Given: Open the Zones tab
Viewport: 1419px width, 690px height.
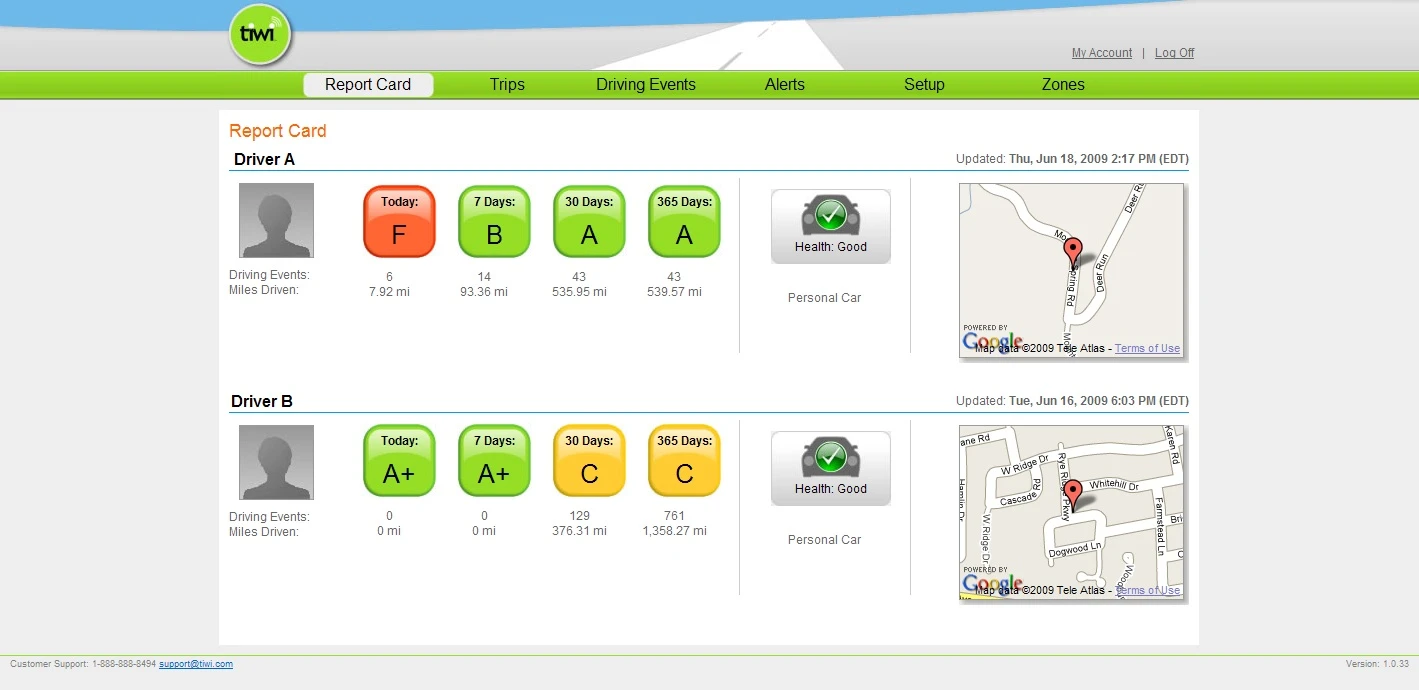Looking at the screenshot, I should coord(1063,85).
